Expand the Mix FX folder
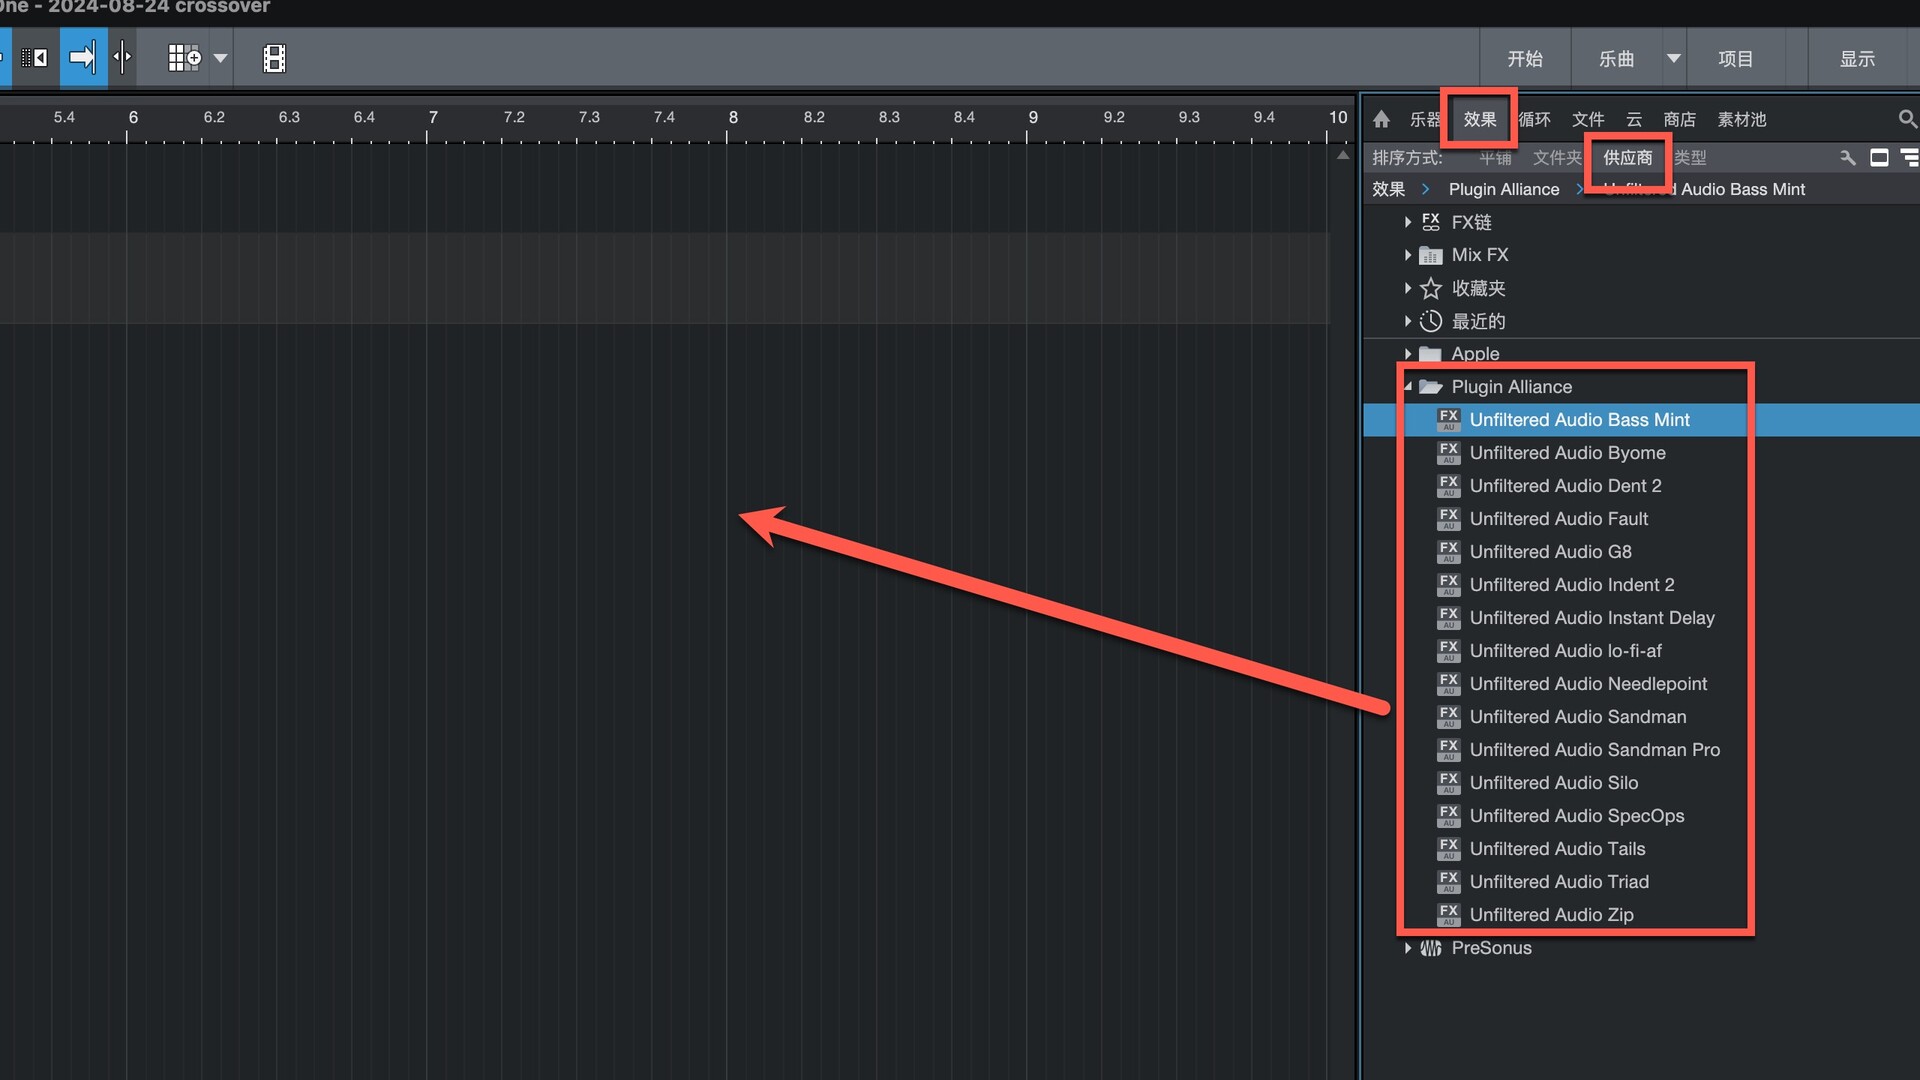Image resolution: width=1920 pixels, height=1080 pixels. click(1407, 255)
